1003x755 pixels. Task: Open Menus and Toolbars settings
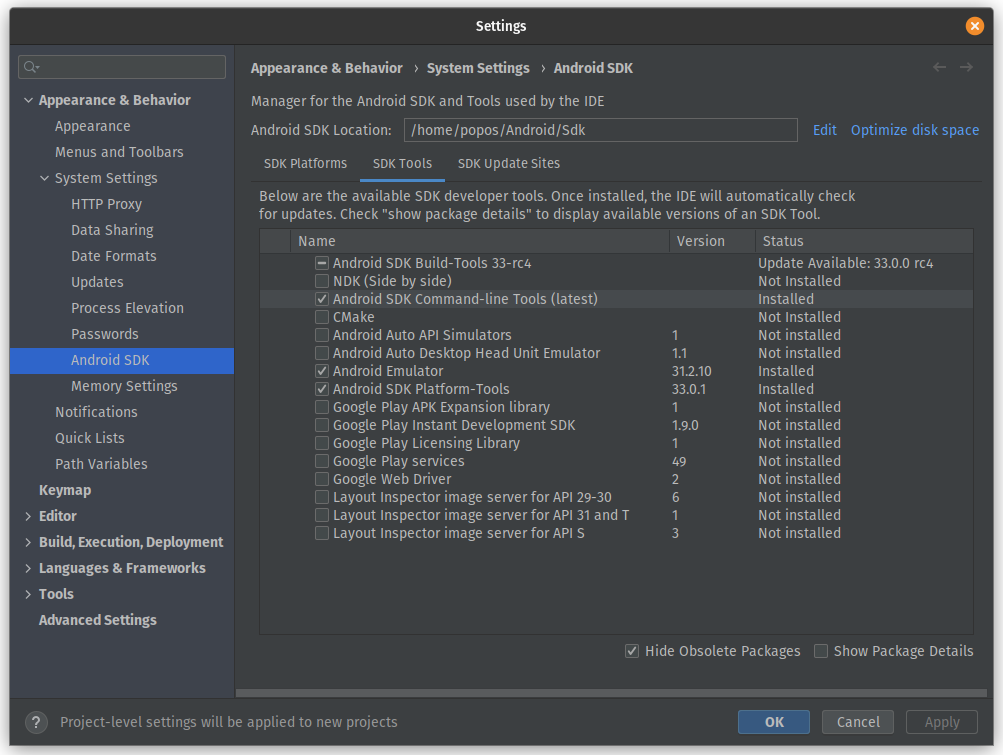click(119, 152)
